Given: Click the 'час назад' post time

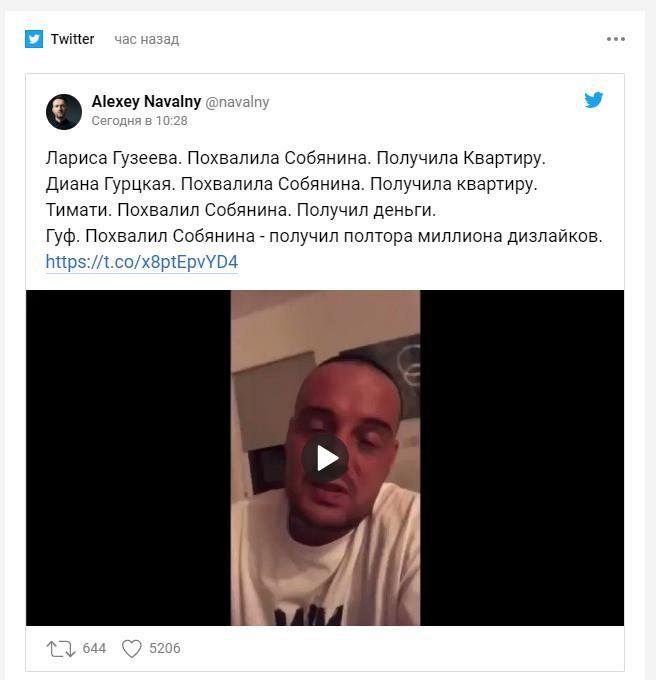Looking at the screenshot, I should click(147, 39).
